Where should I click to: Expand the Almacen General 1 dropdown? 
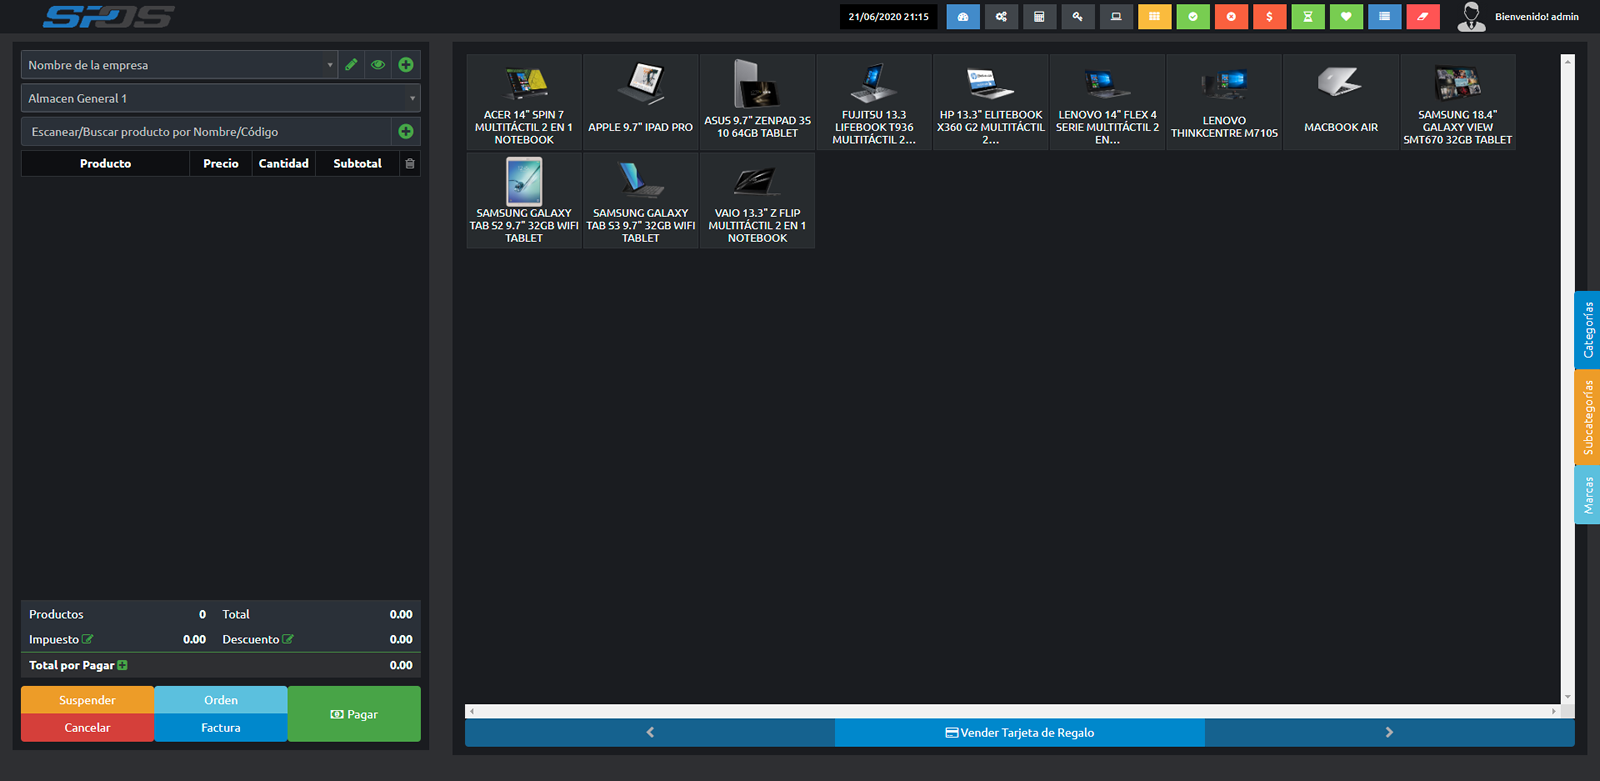(x=220, y=98)
